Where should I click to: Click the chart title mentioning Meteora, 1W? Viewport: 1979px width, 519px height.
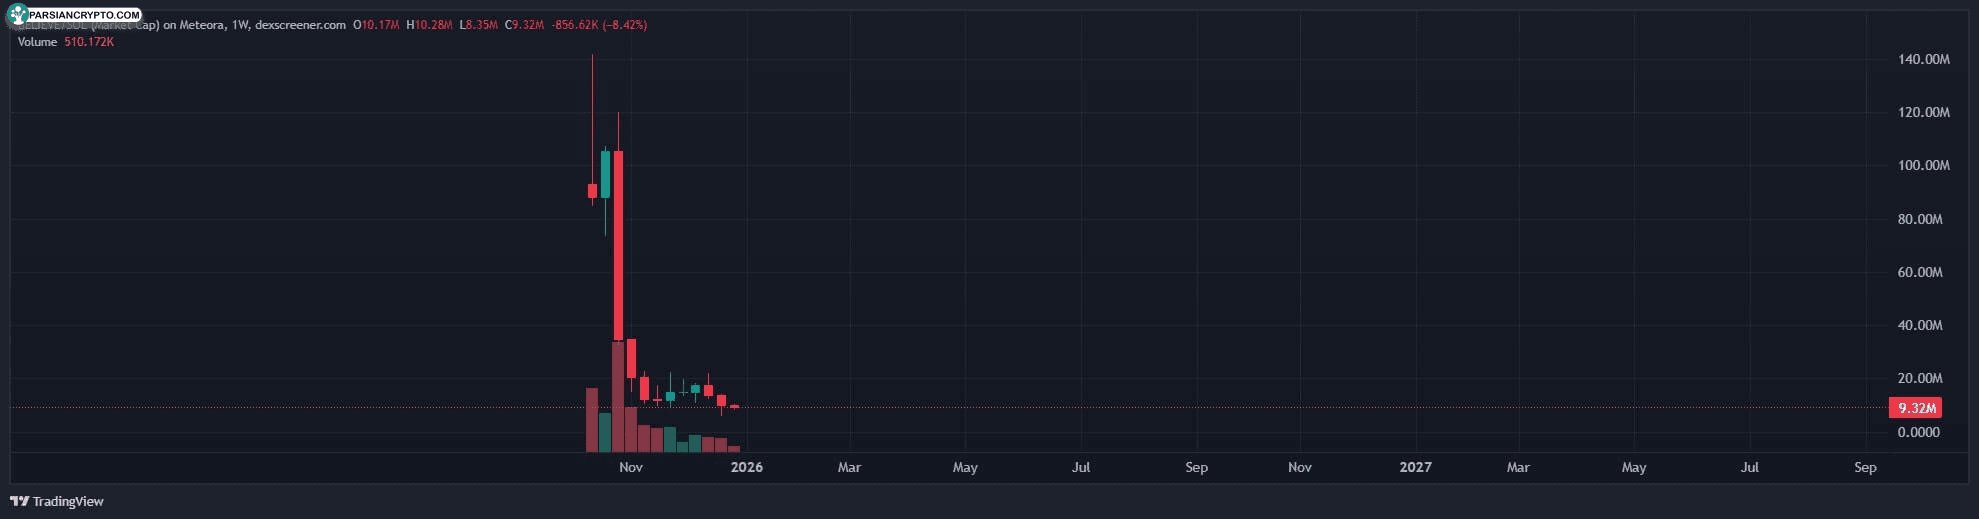[180, 25]
